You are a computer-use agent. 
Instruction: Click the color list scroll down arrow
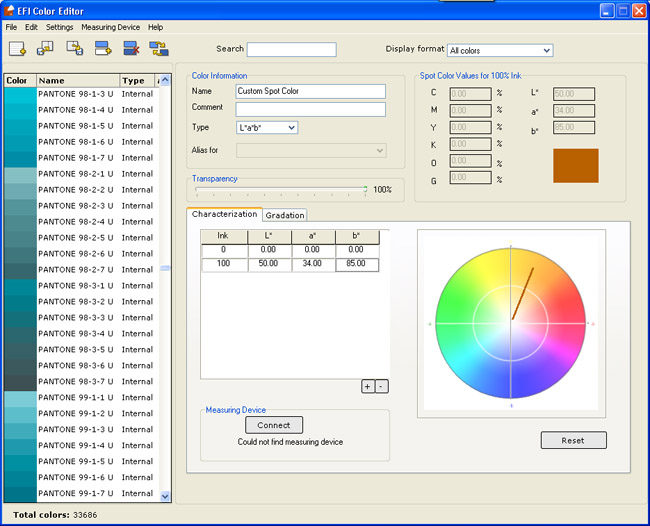pos(165,496)
